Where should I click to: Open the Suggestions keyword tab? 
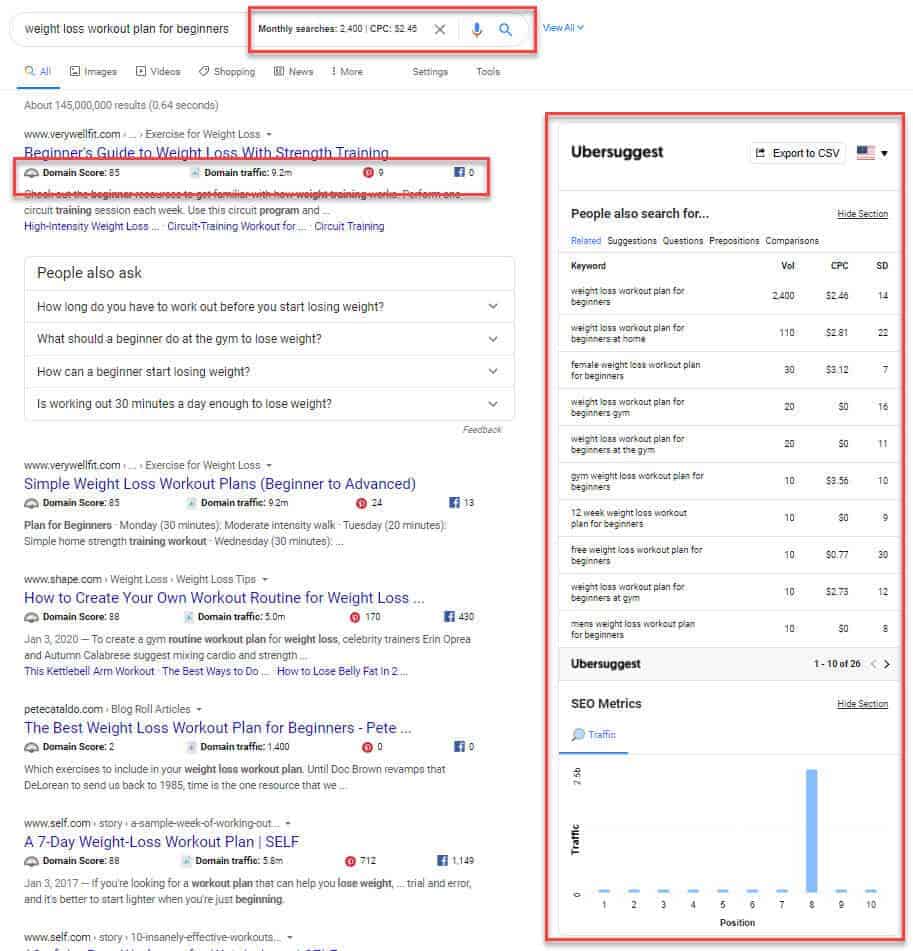click(632, 241)
